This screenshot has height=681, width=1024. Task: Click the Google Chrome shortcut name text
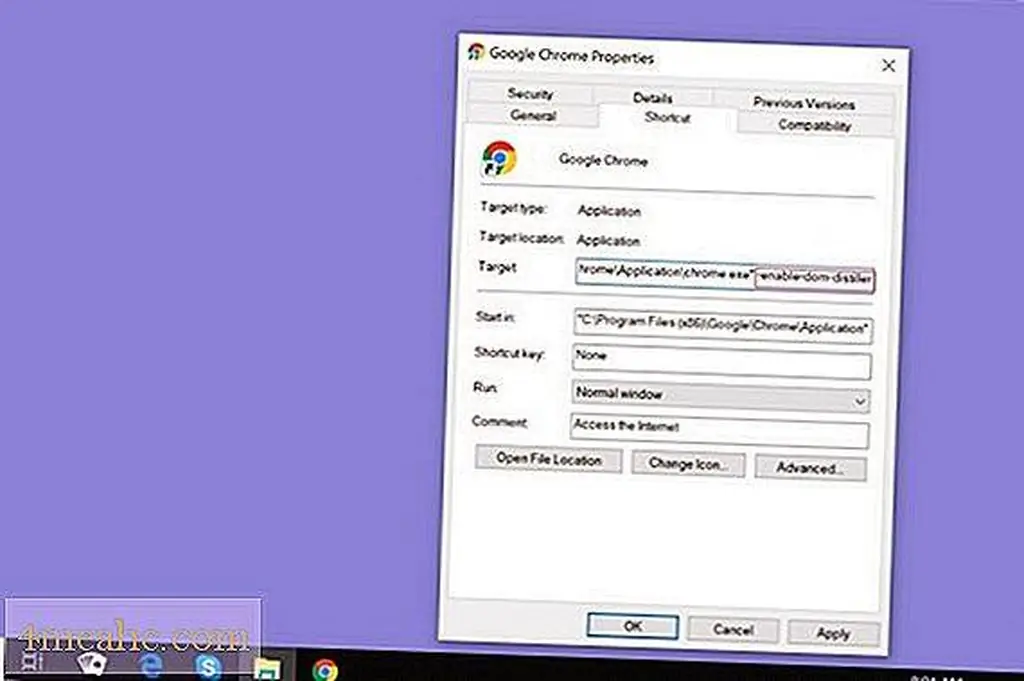click(603, 160)
